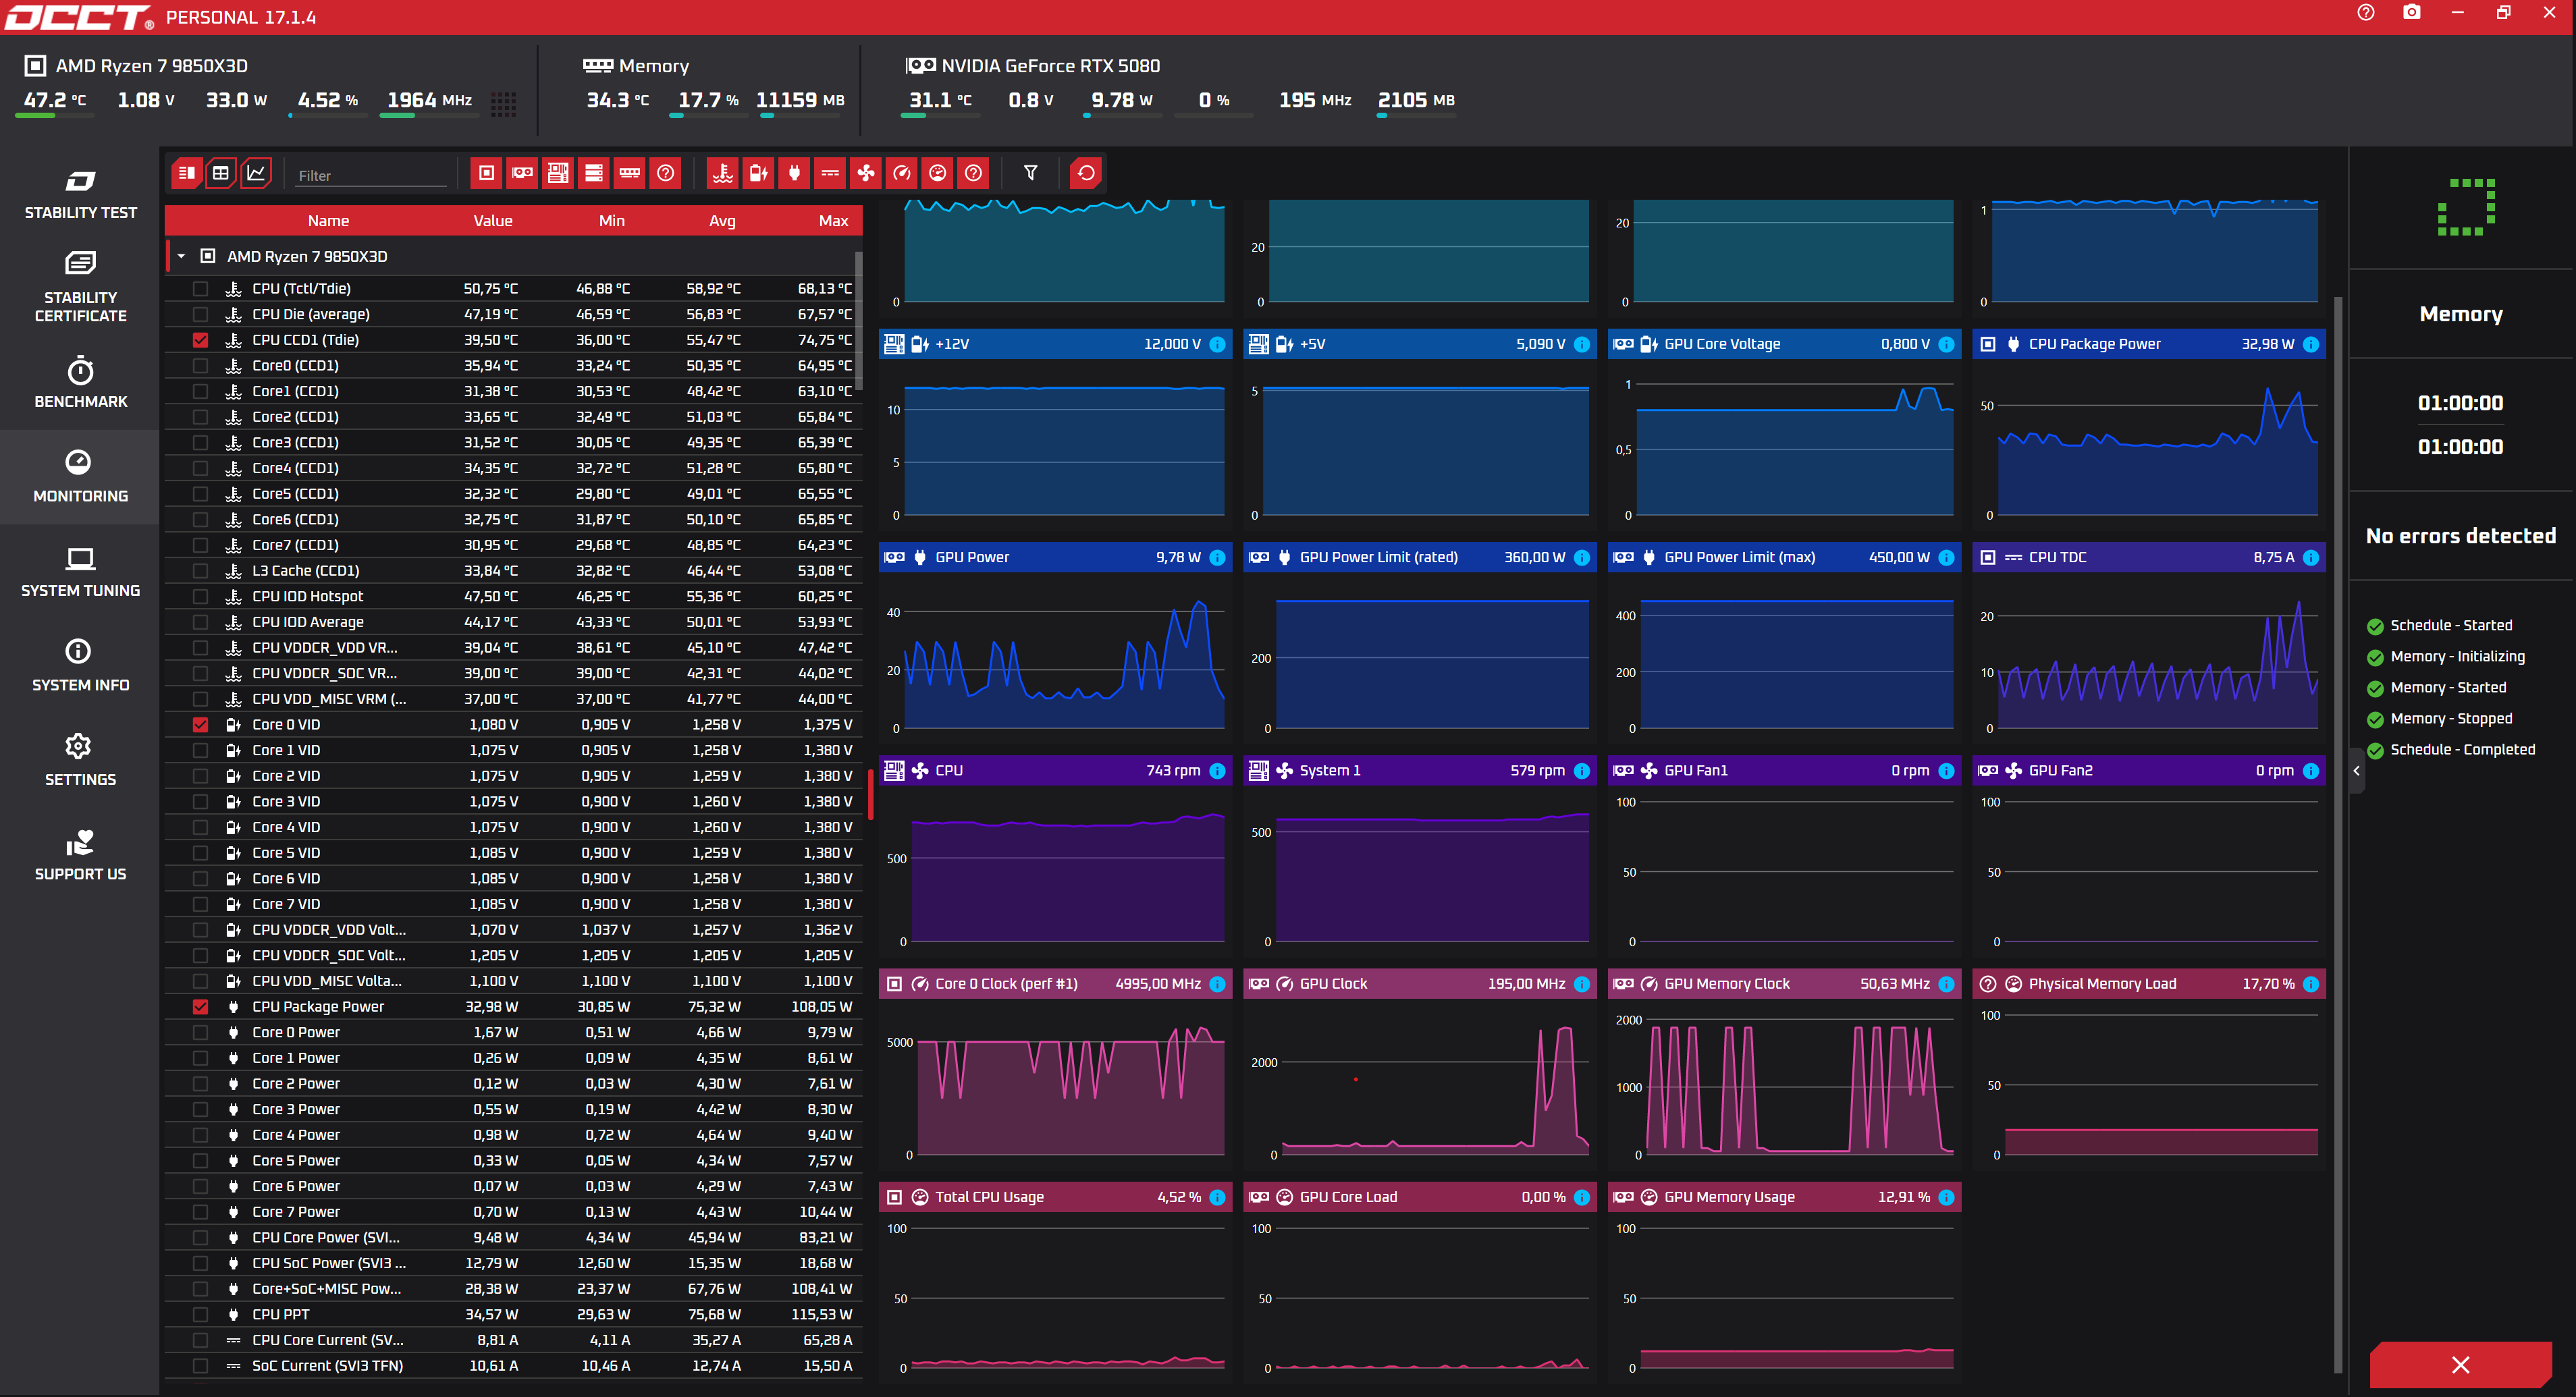The height and width of the screenshot is (1397, 2576).
Task: Toggle the GPU device filter icon
Action: (x=522, y=173)
